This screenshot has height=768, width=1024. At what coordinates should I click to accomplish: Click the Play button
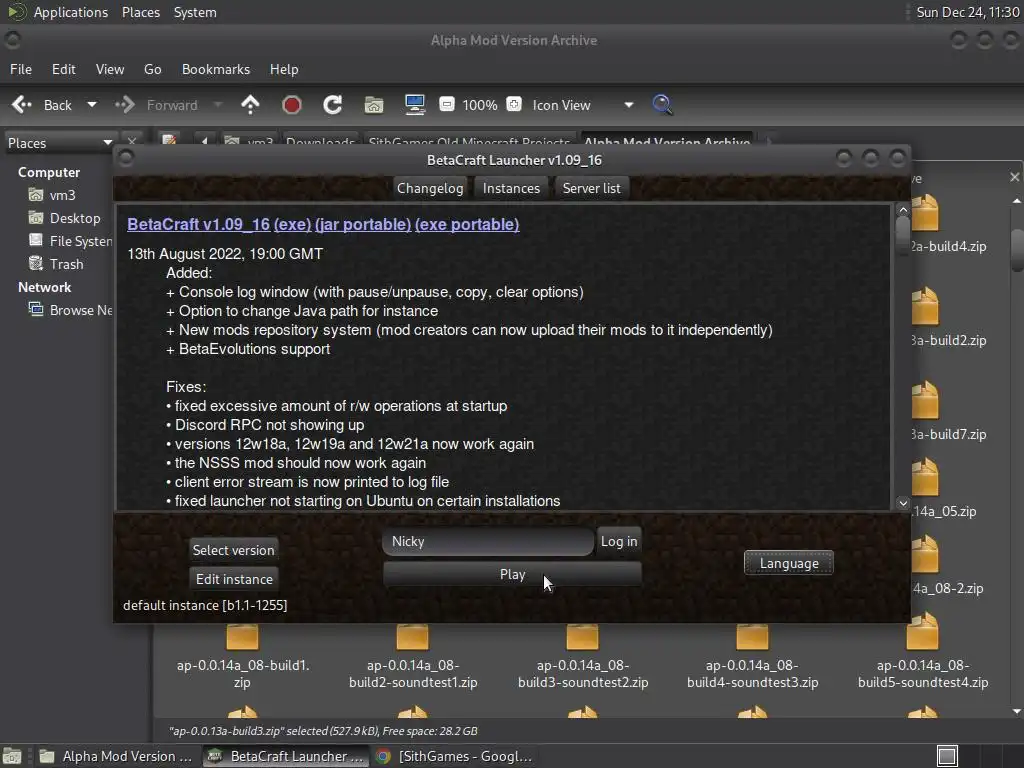tap(513, 574)
